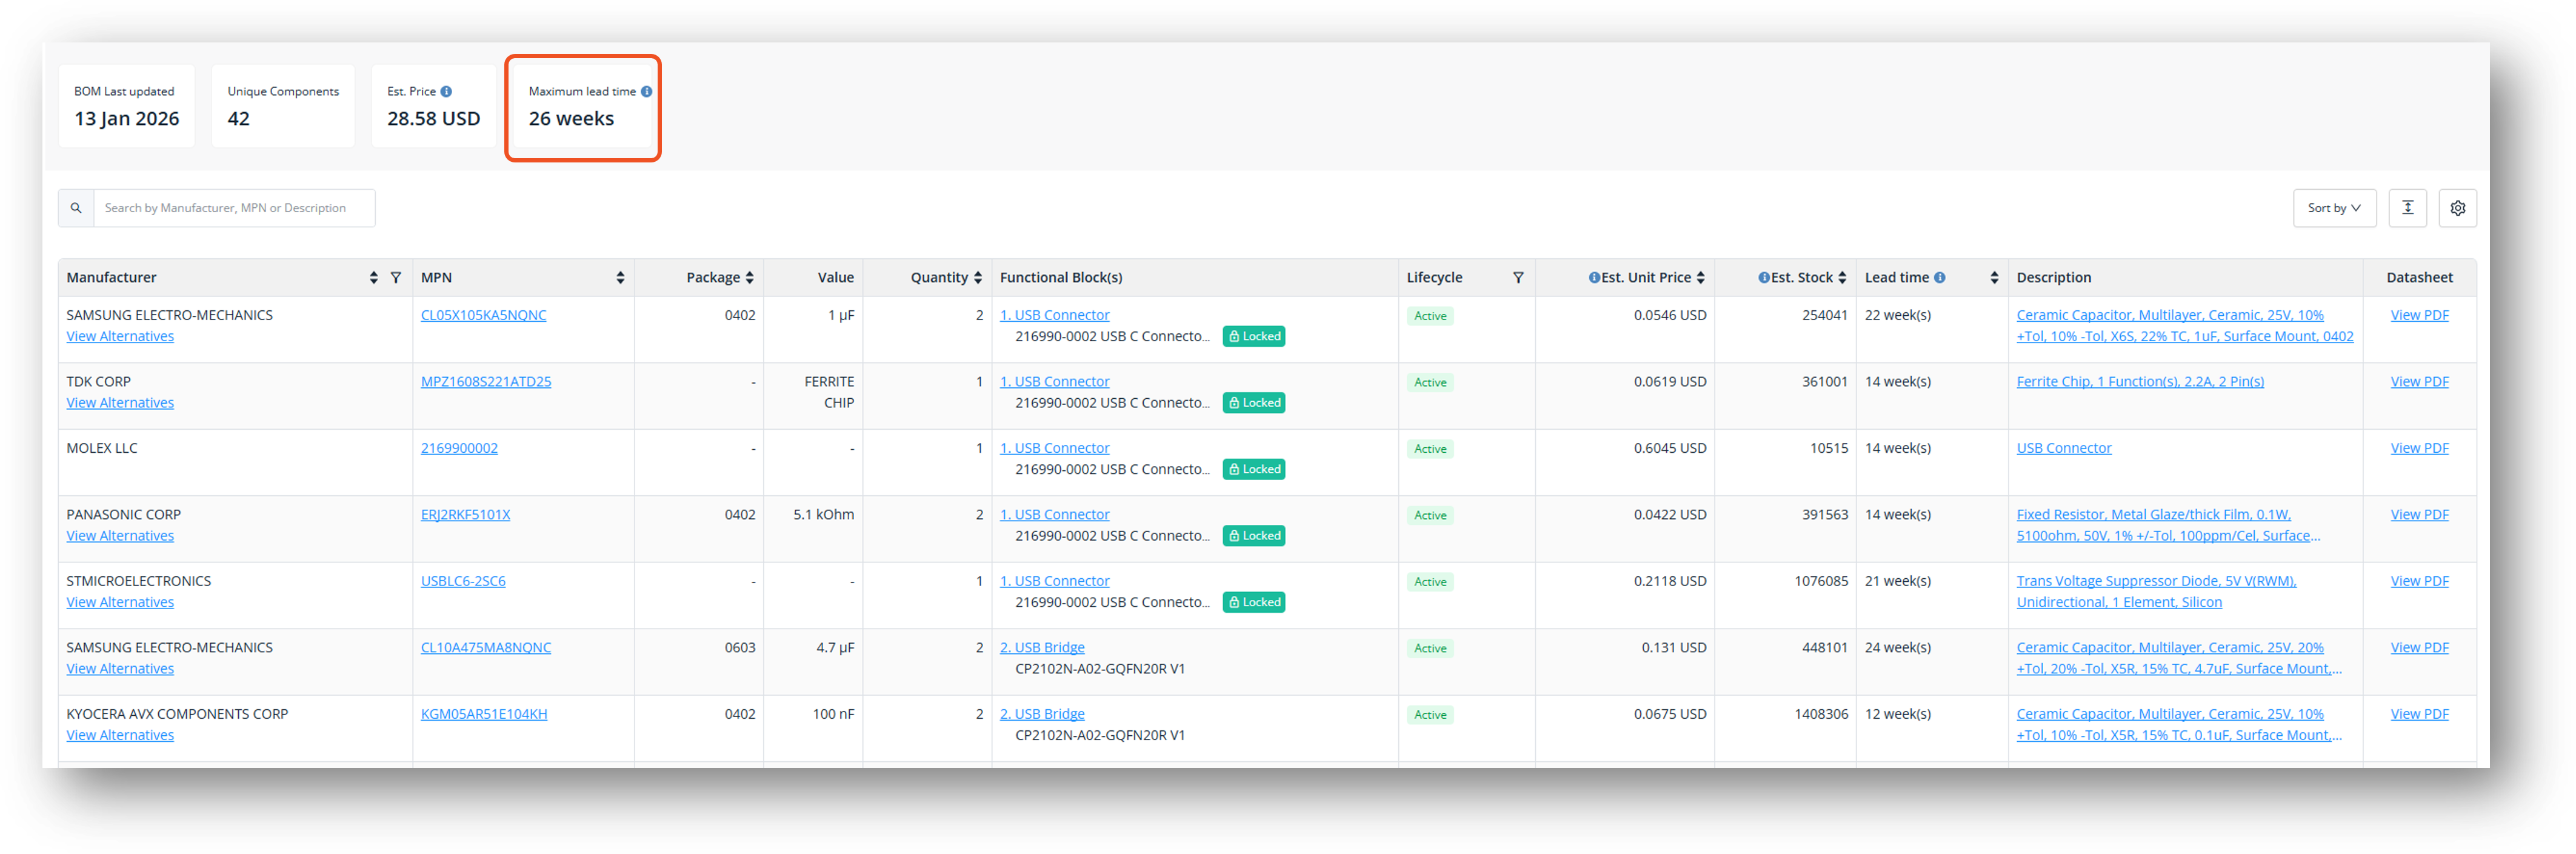Click the Maximum lead time info icon
Image resolution: width=2576 pixels, height=854 pixels.
(x=647, y=92)
